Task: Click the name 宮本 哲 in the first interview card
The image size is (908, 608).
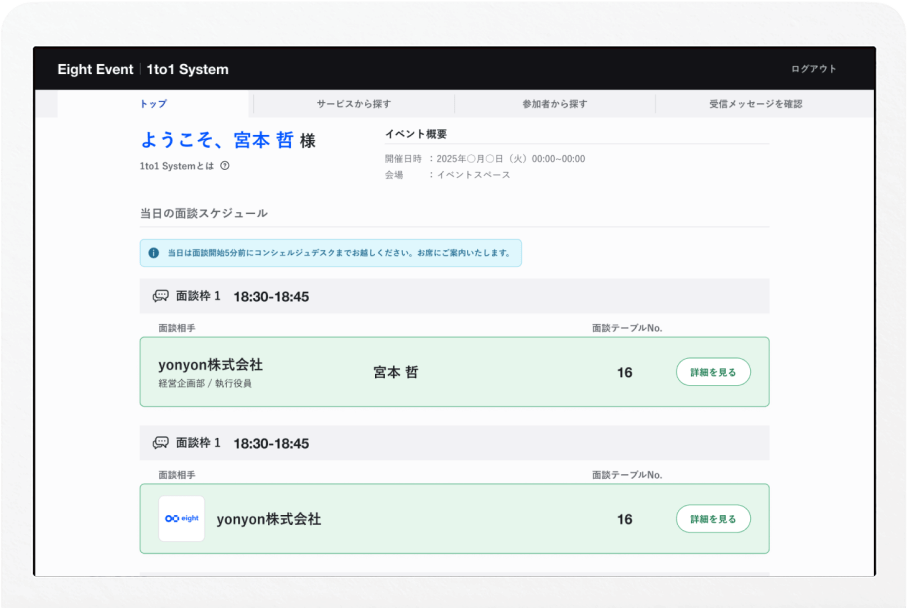Action: coord(396,372)
